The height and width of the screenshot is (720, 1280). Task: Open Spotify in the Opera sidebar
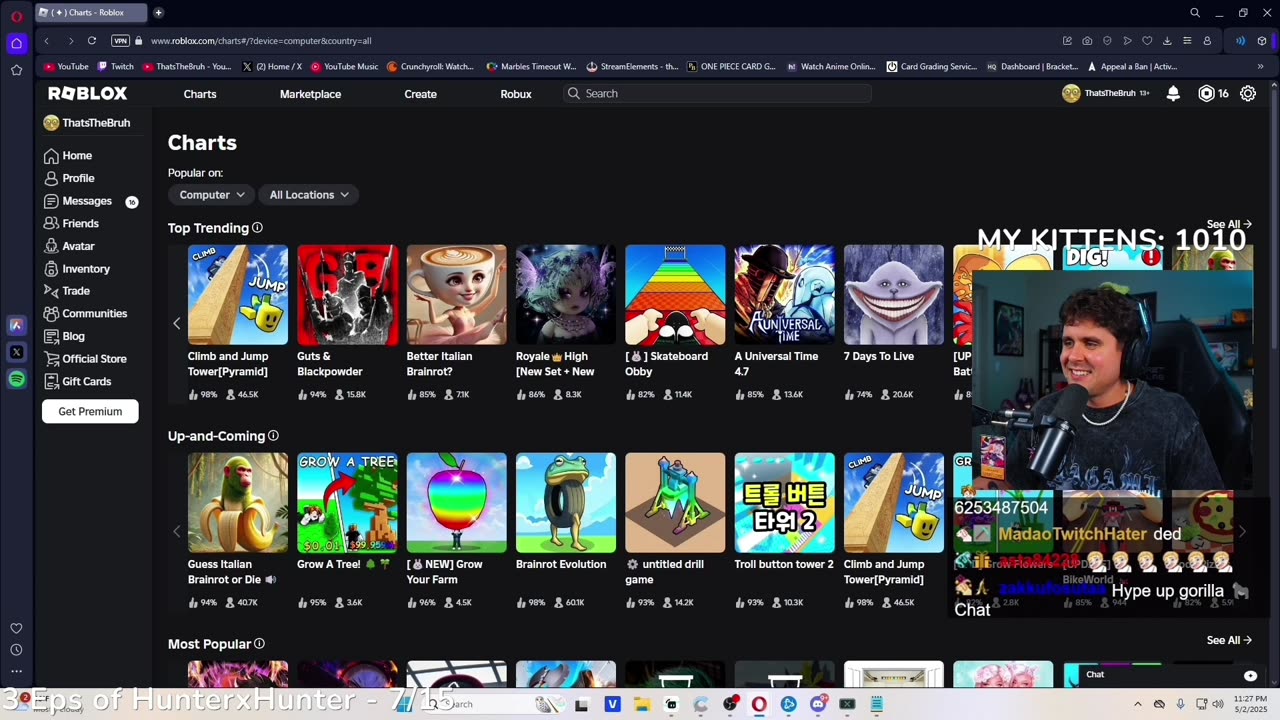[16, 379]
